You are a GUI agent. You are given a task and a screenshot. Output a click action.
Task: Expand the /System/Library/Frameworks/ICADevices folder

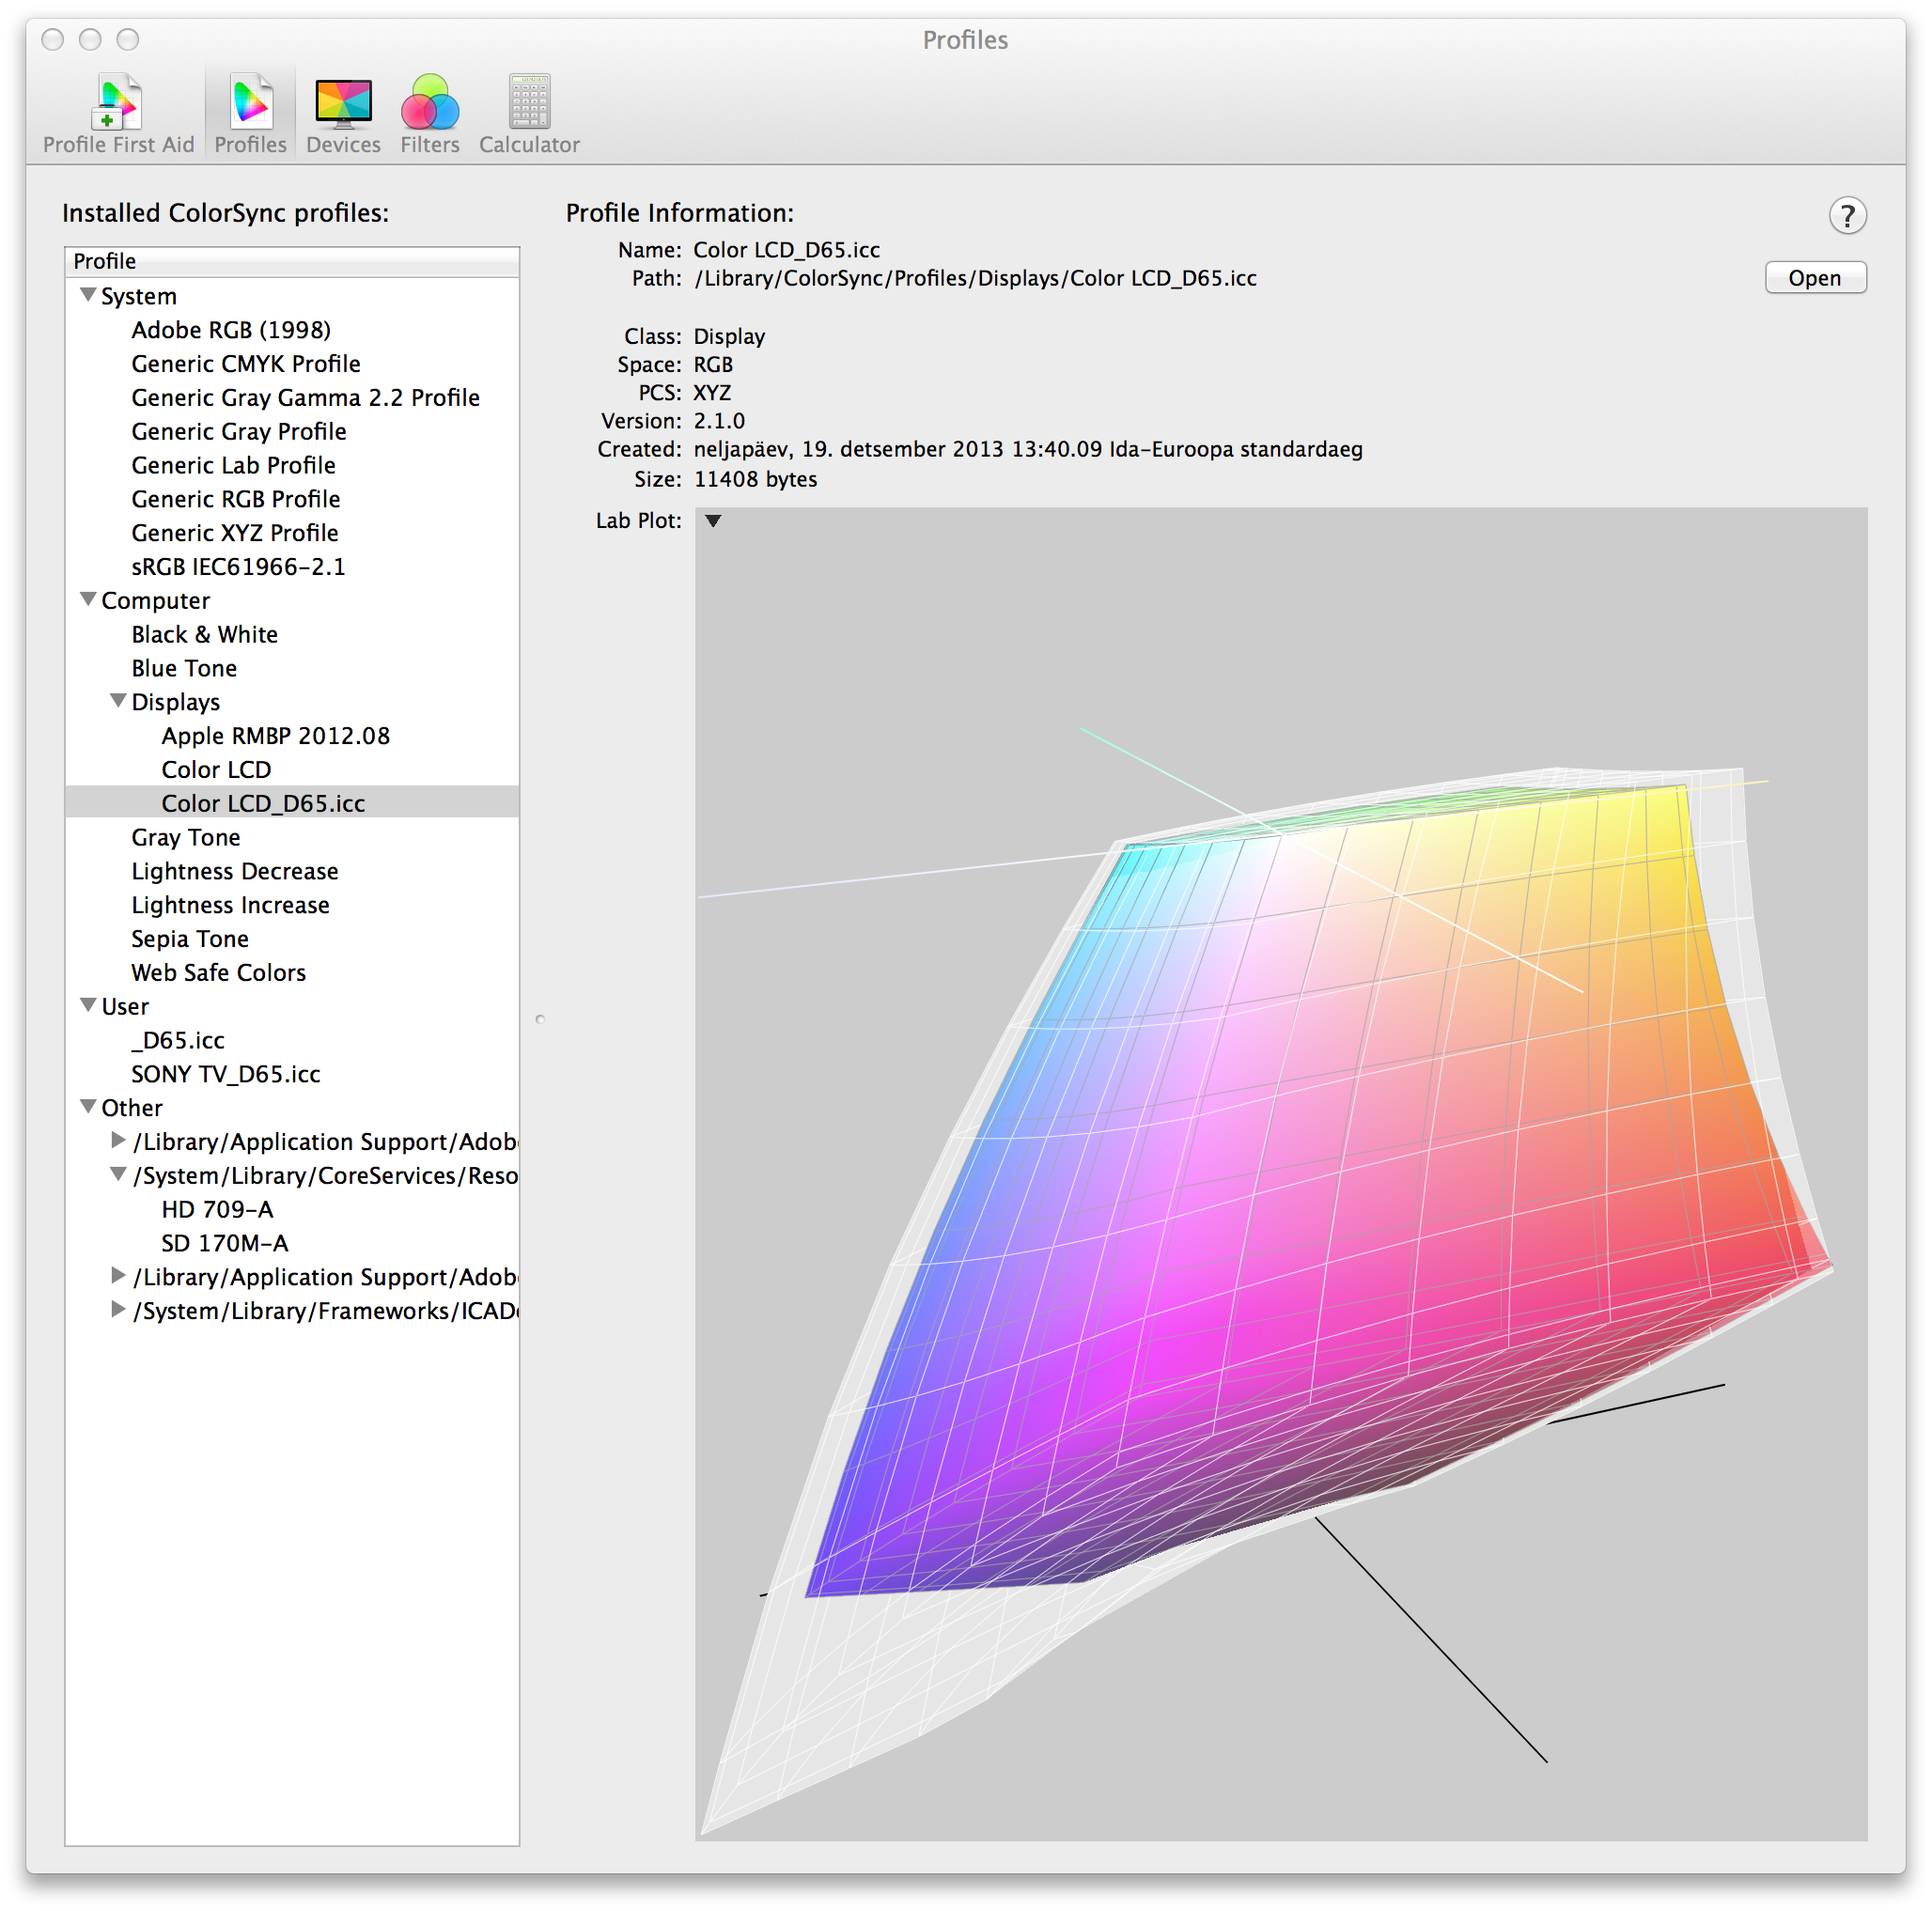[118, 1309]
